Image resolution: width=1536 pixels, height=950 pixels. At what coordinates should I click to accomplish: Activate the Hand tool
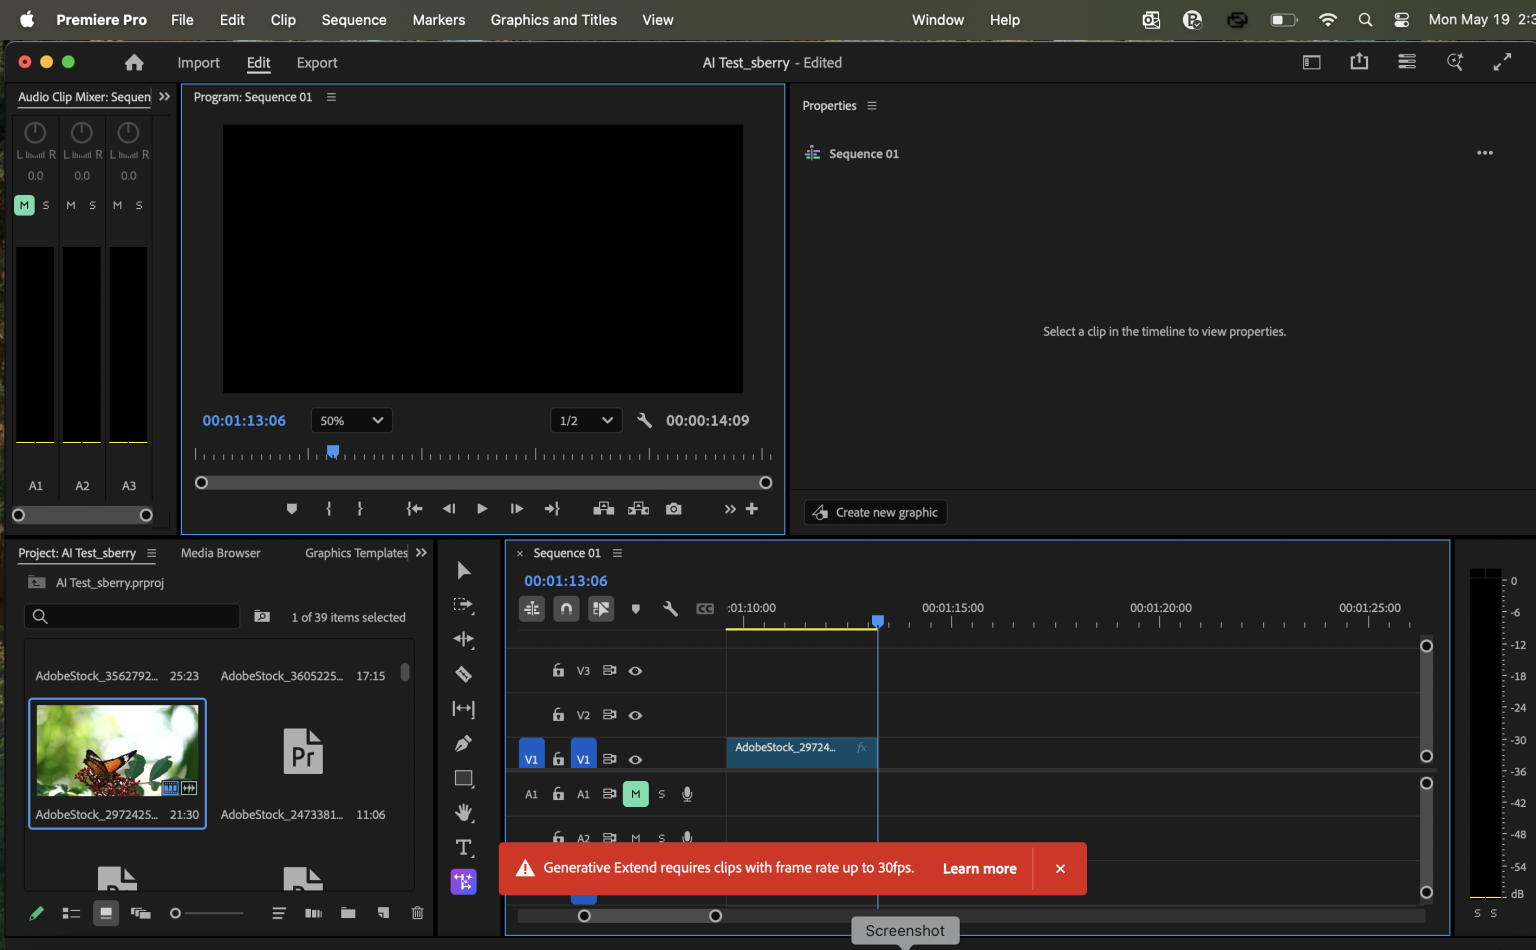point(464,812)
